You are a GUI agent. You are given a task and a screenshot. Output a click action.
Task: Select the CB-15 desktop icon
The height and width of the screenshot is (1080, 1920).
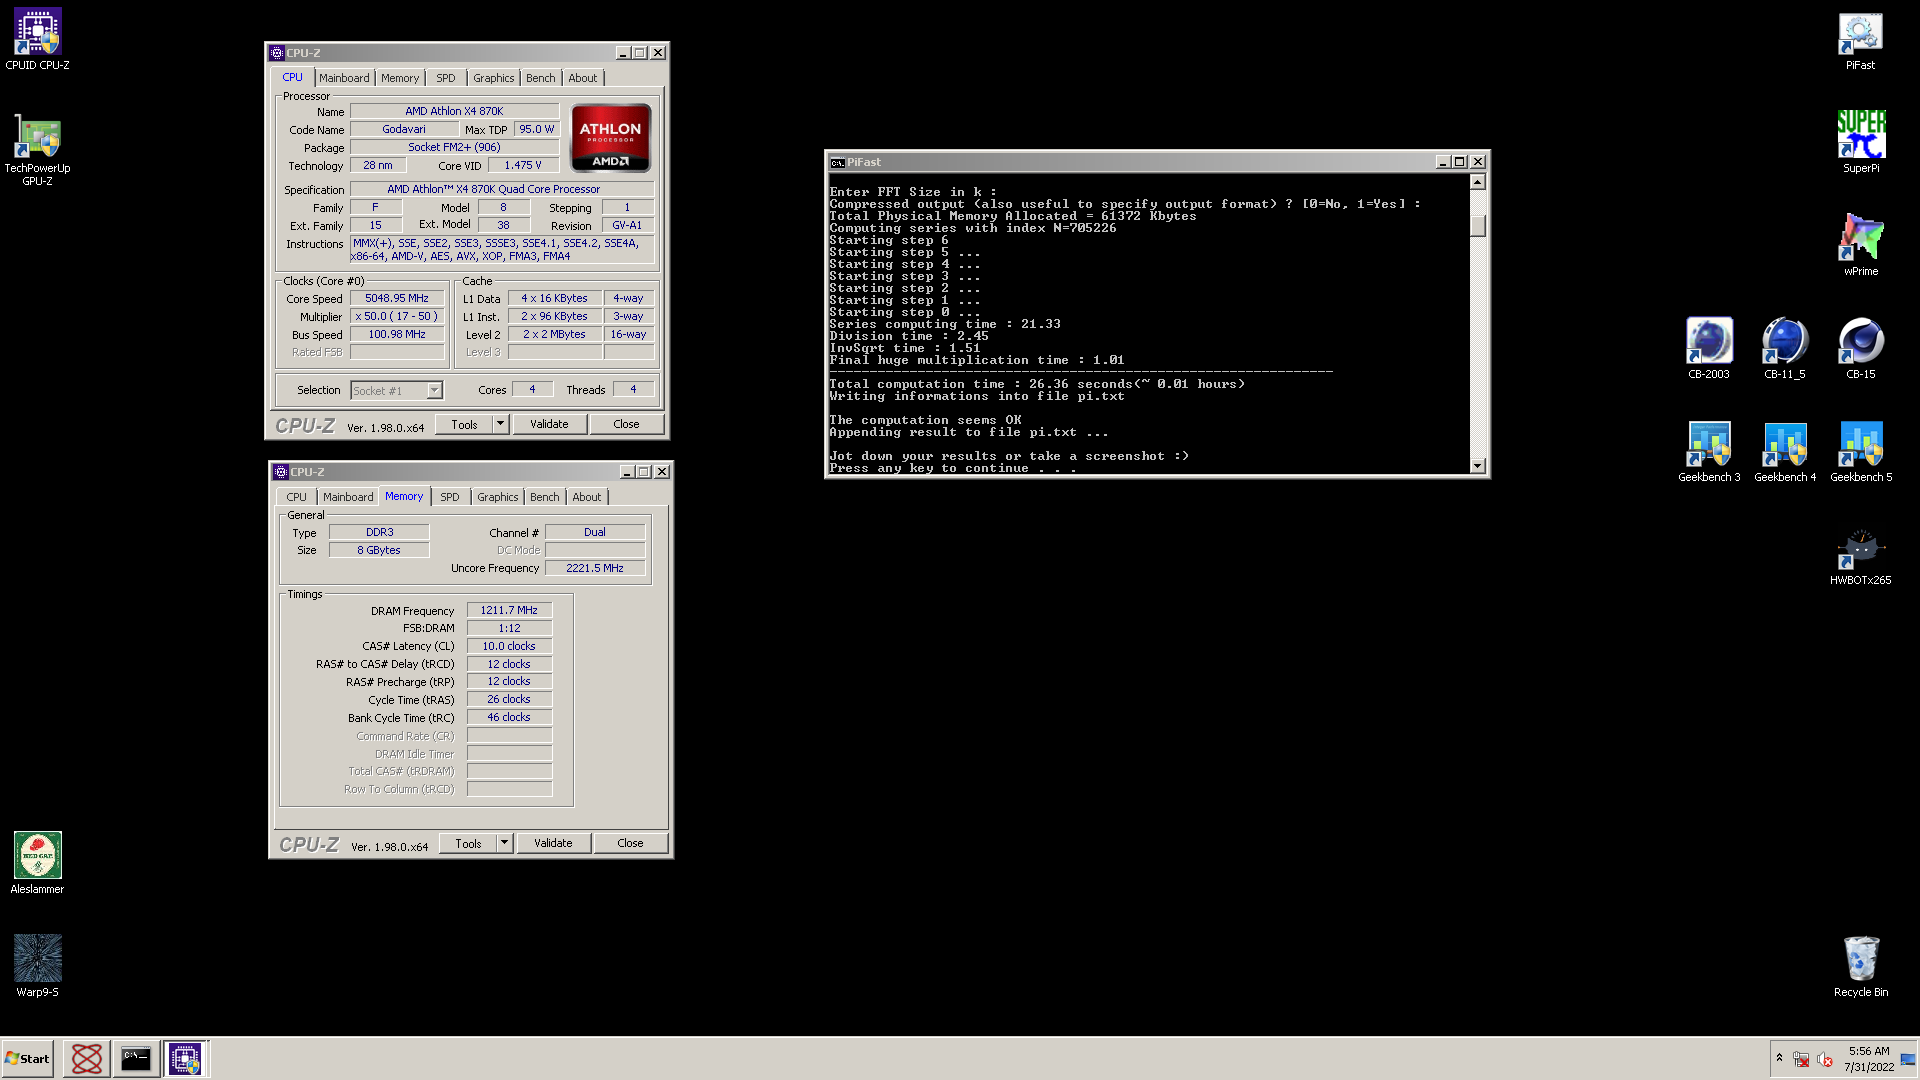tap(1860, 348)
